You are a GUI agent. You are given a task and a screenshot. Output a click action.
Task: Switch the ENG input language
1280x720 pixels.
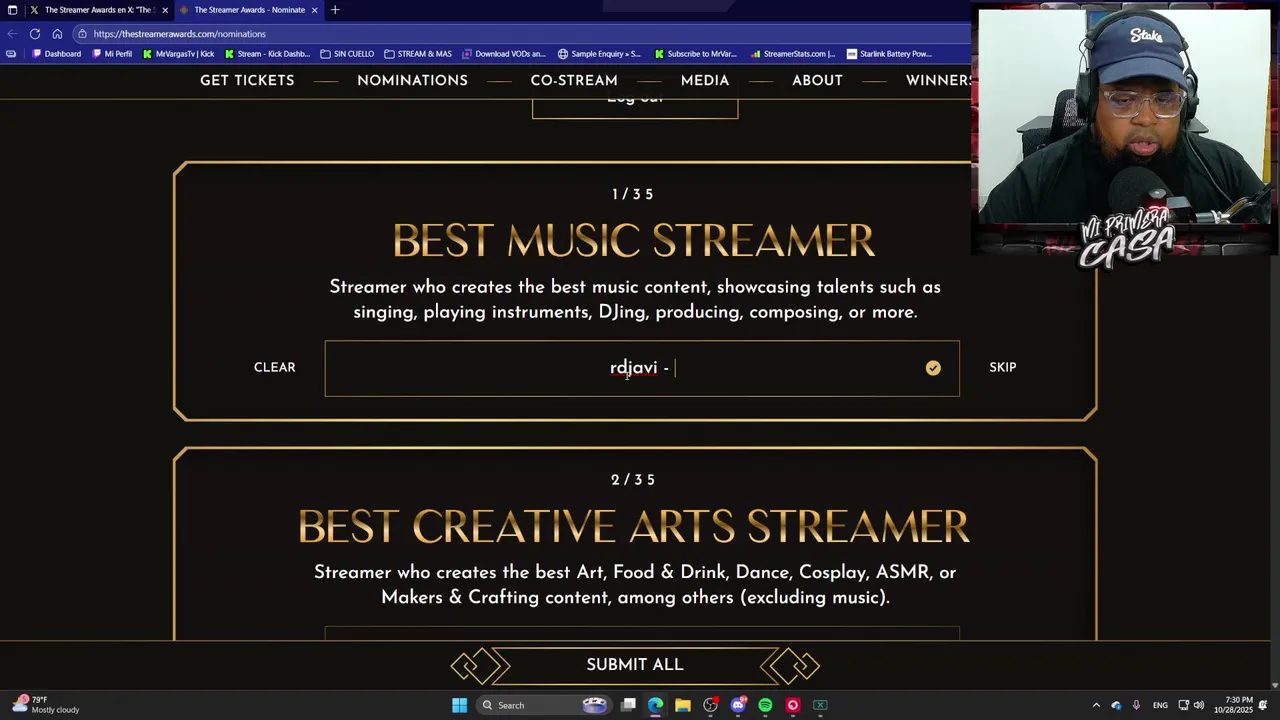click(x=1160, y=705)
